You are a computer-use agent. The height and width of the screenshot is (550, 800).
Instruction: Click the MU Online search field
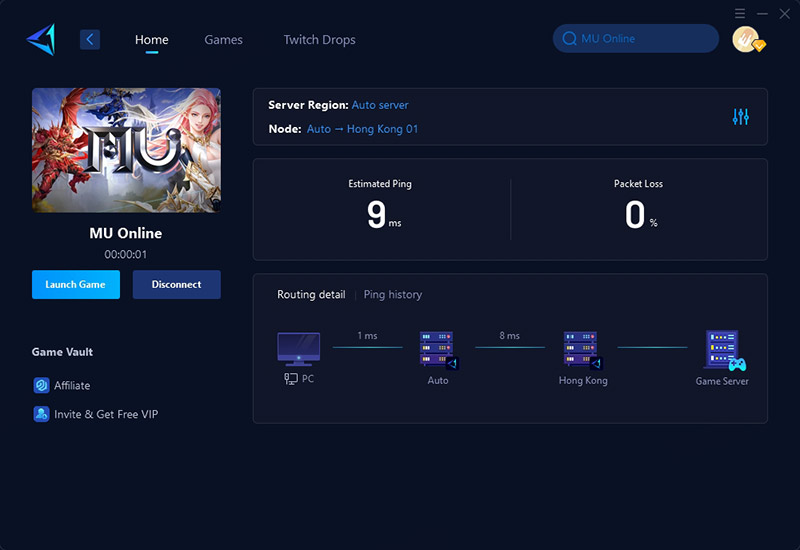(636, 39)
